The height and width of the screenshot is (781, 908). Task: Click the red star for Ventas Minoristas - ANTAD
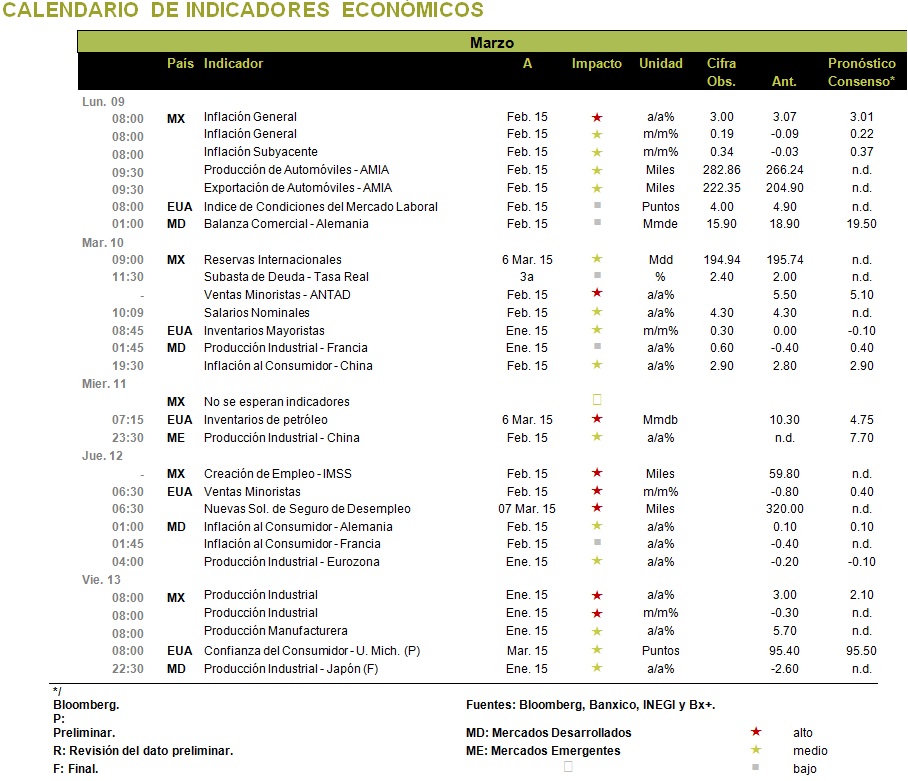click(597, 292)
